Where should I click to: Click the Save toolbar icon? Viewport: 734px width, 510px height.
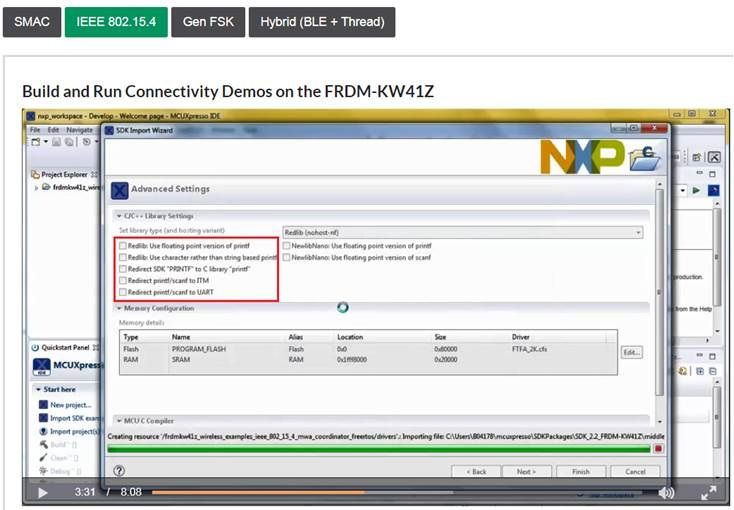(x=56, y=141)
